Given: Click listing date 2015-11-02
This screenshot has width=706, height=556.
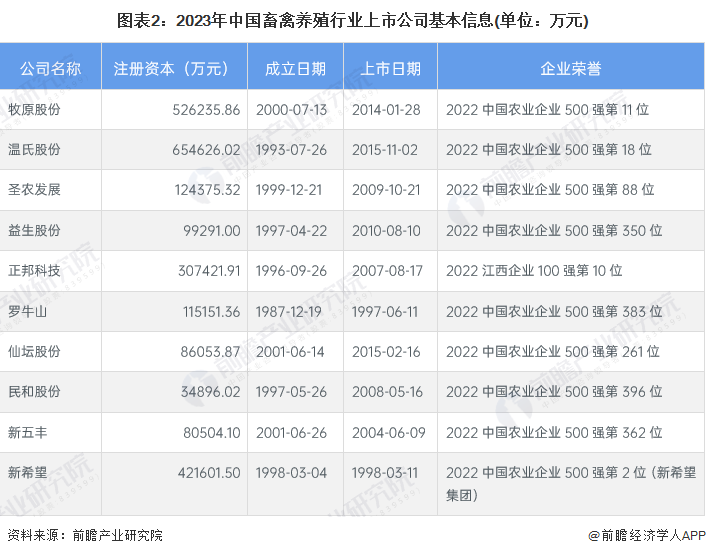Looking at the screenshot, I should pyautogui.click(x=385, y=150).
